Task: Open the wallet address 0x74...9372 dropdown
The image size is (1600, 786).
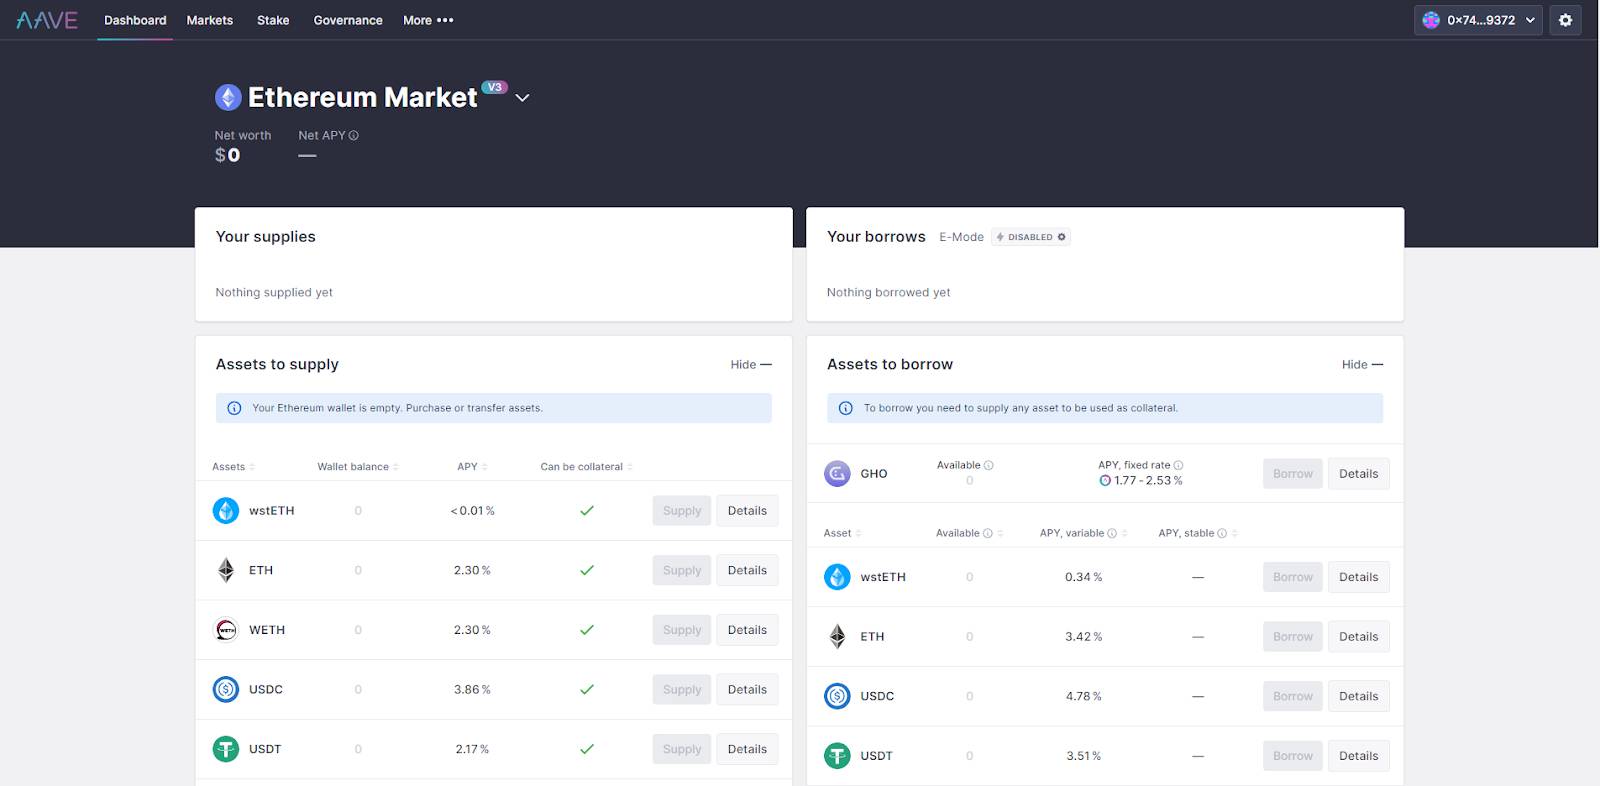Action: pyautogui.click(x=1479, y=20)
